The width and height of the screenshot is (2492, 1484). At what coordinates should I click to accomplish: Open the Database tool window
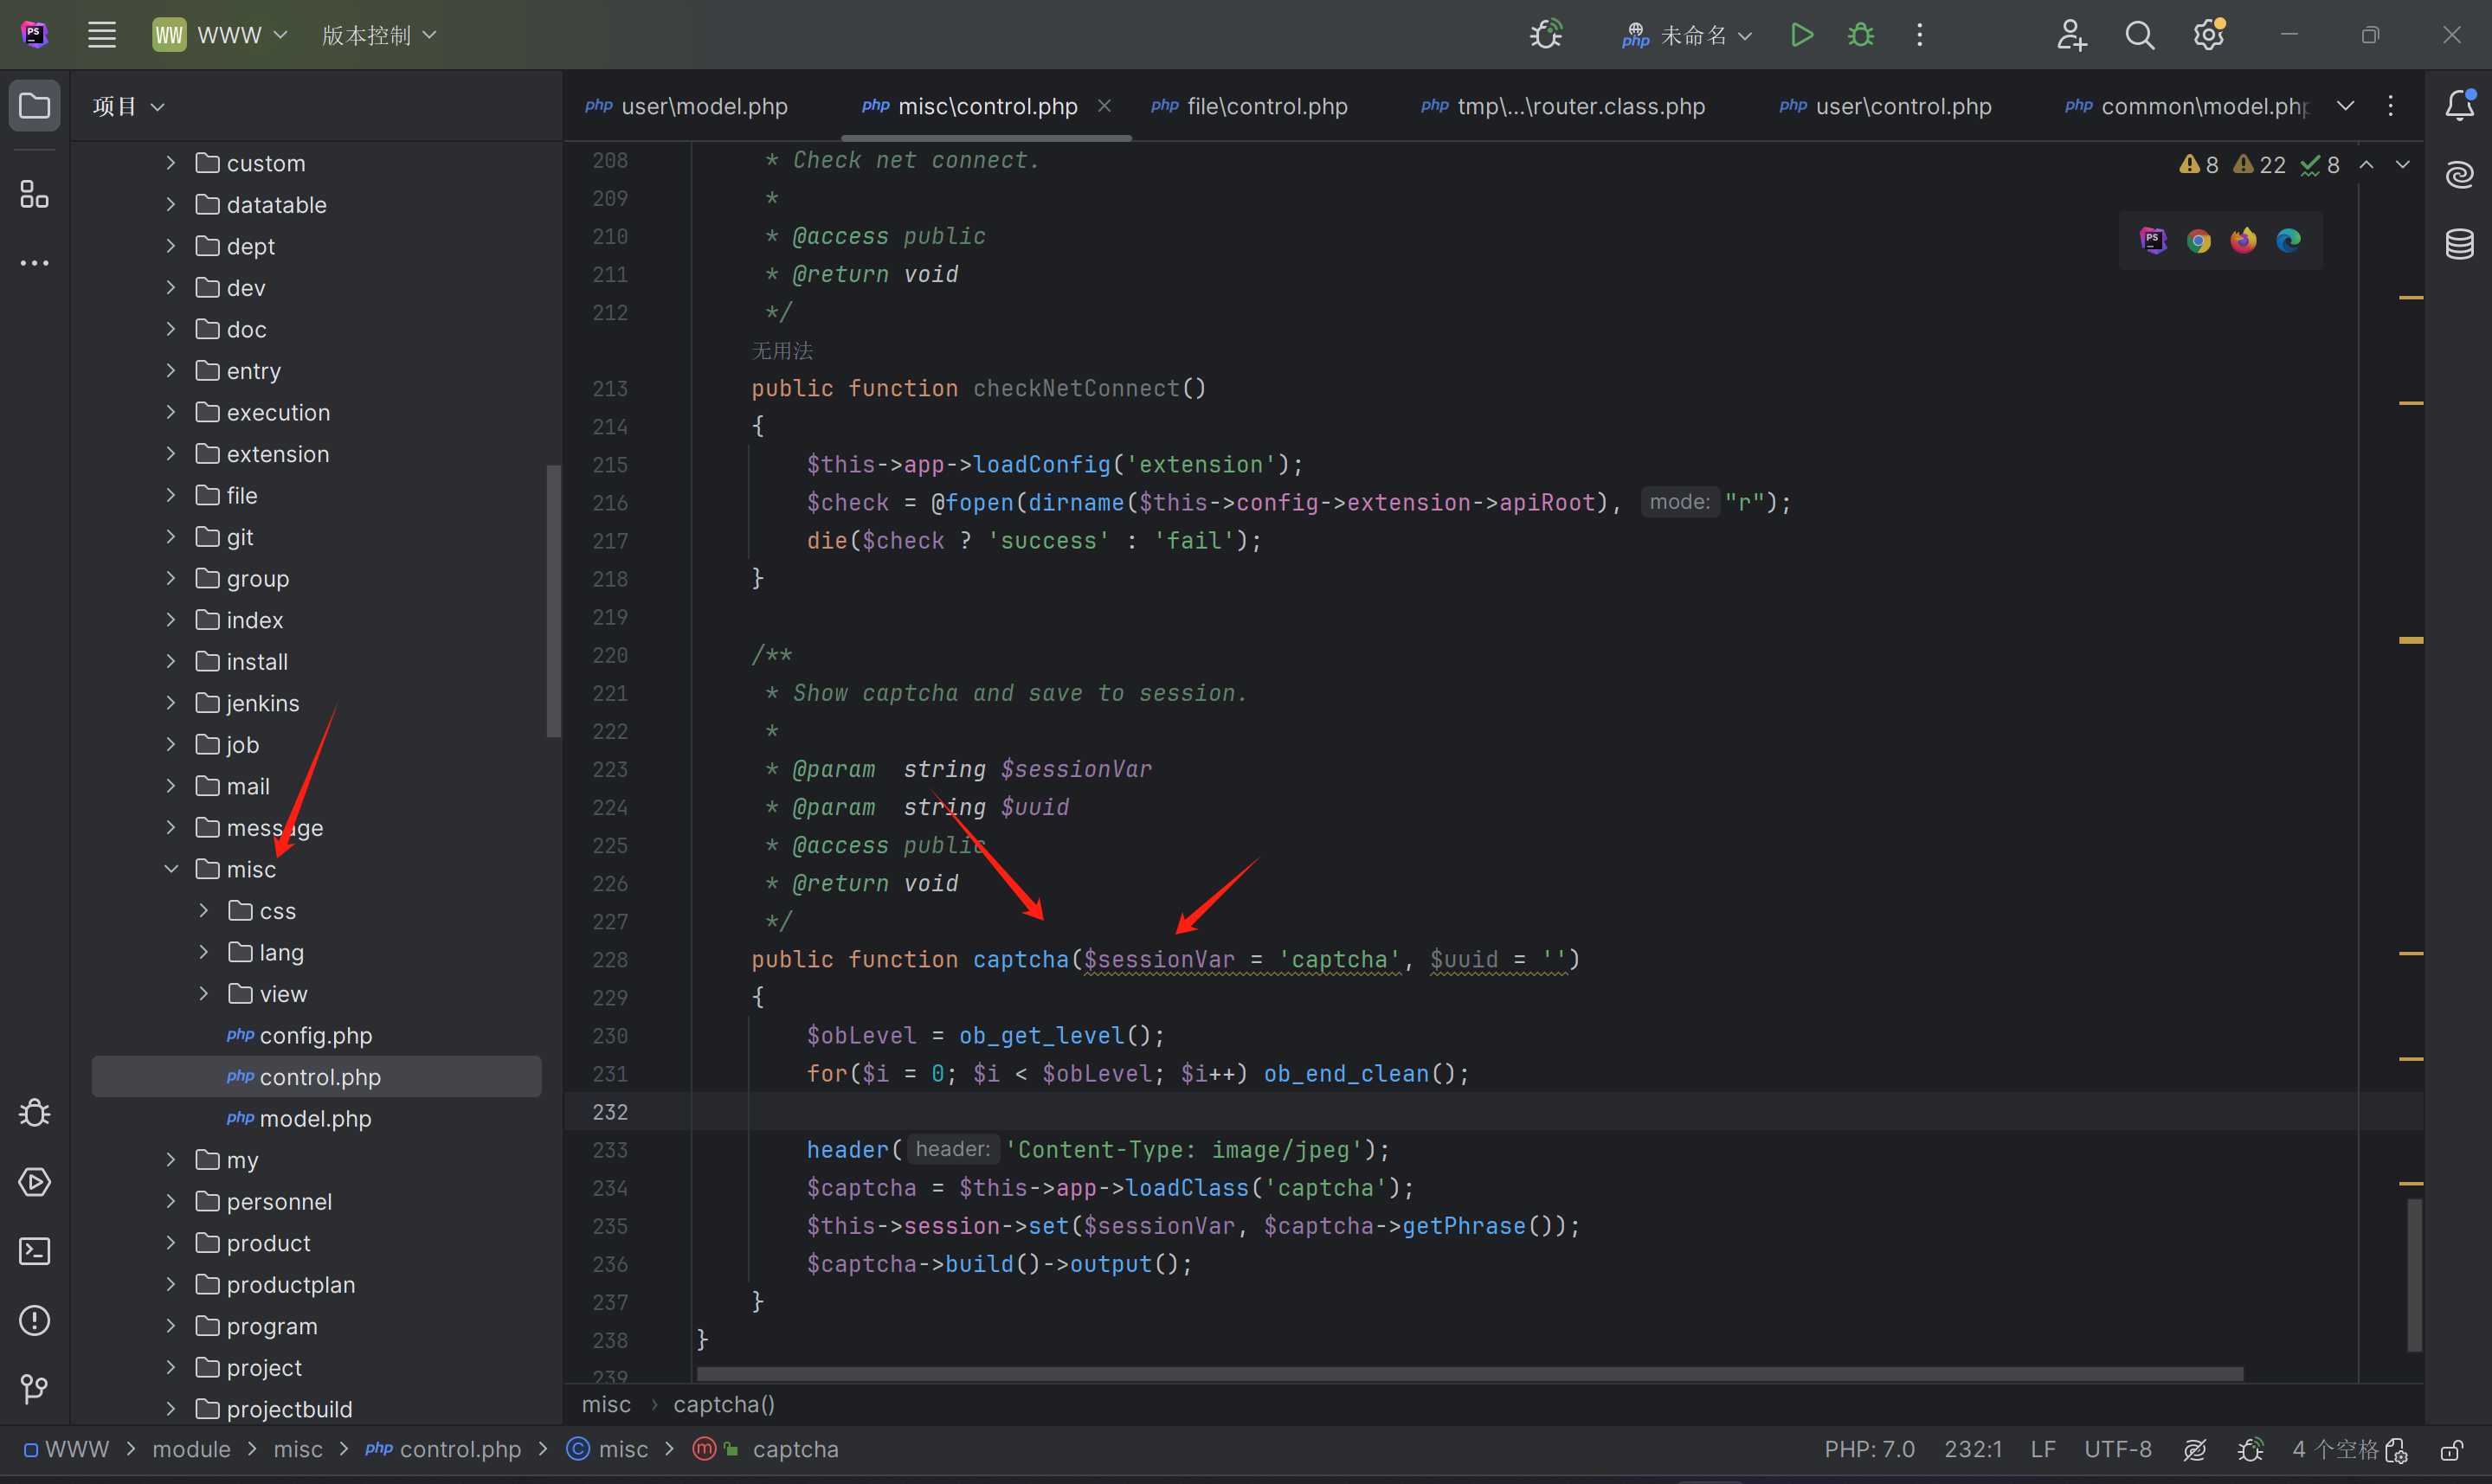tap(2459, 243)
